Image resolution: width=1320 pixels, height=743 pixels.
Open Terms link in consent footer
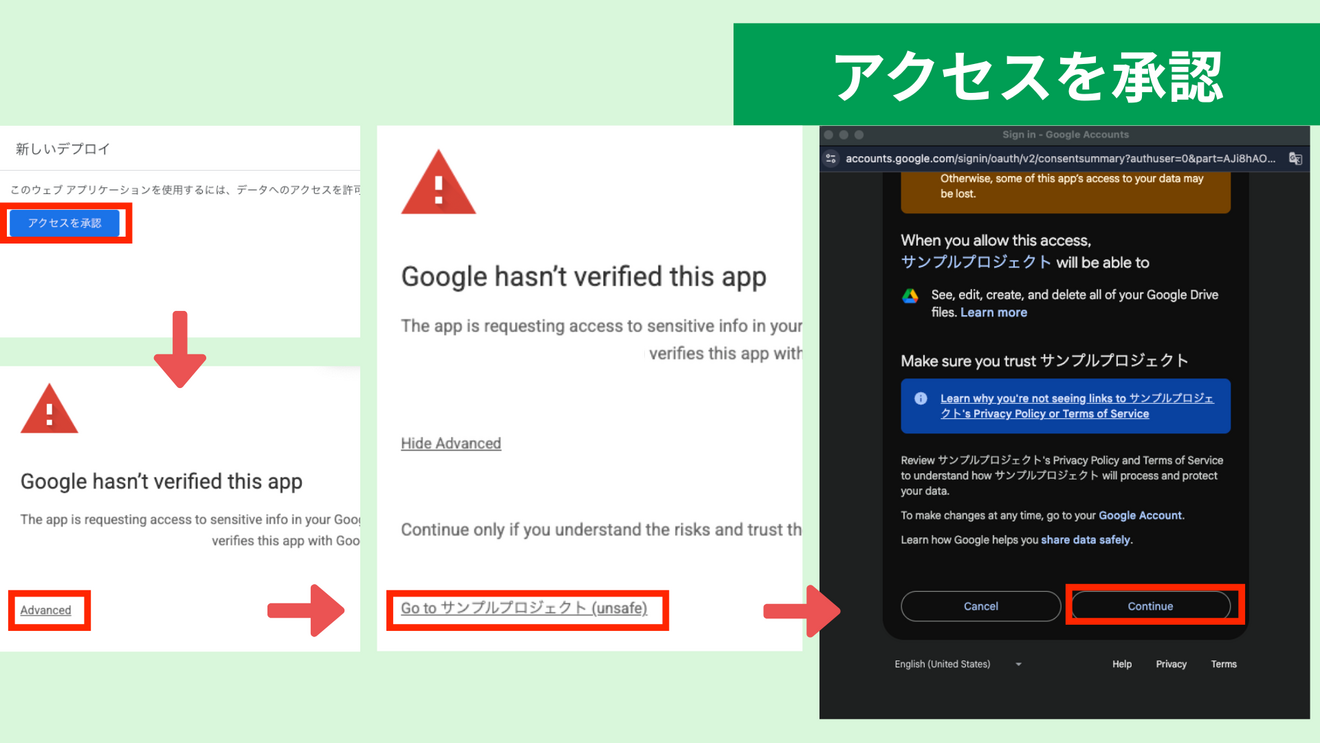[x=1224, y=664]
